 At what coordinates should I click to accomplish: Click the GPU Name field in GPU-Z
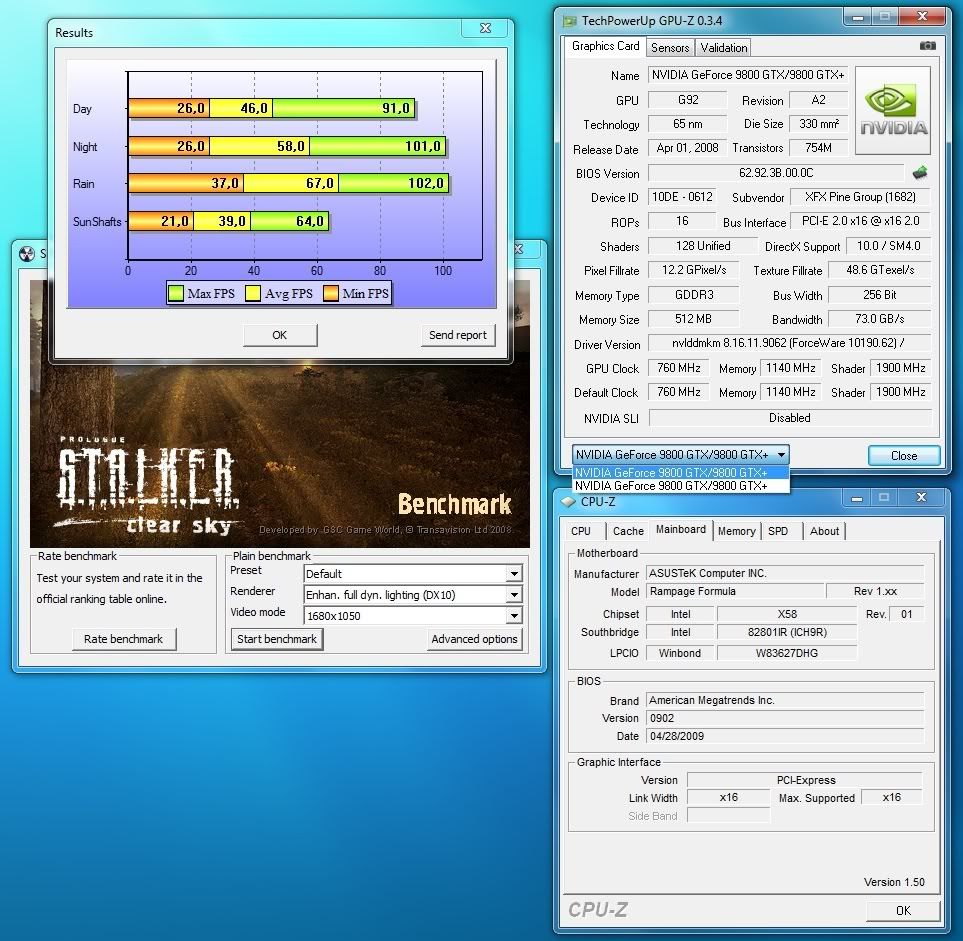pos(748,75)
